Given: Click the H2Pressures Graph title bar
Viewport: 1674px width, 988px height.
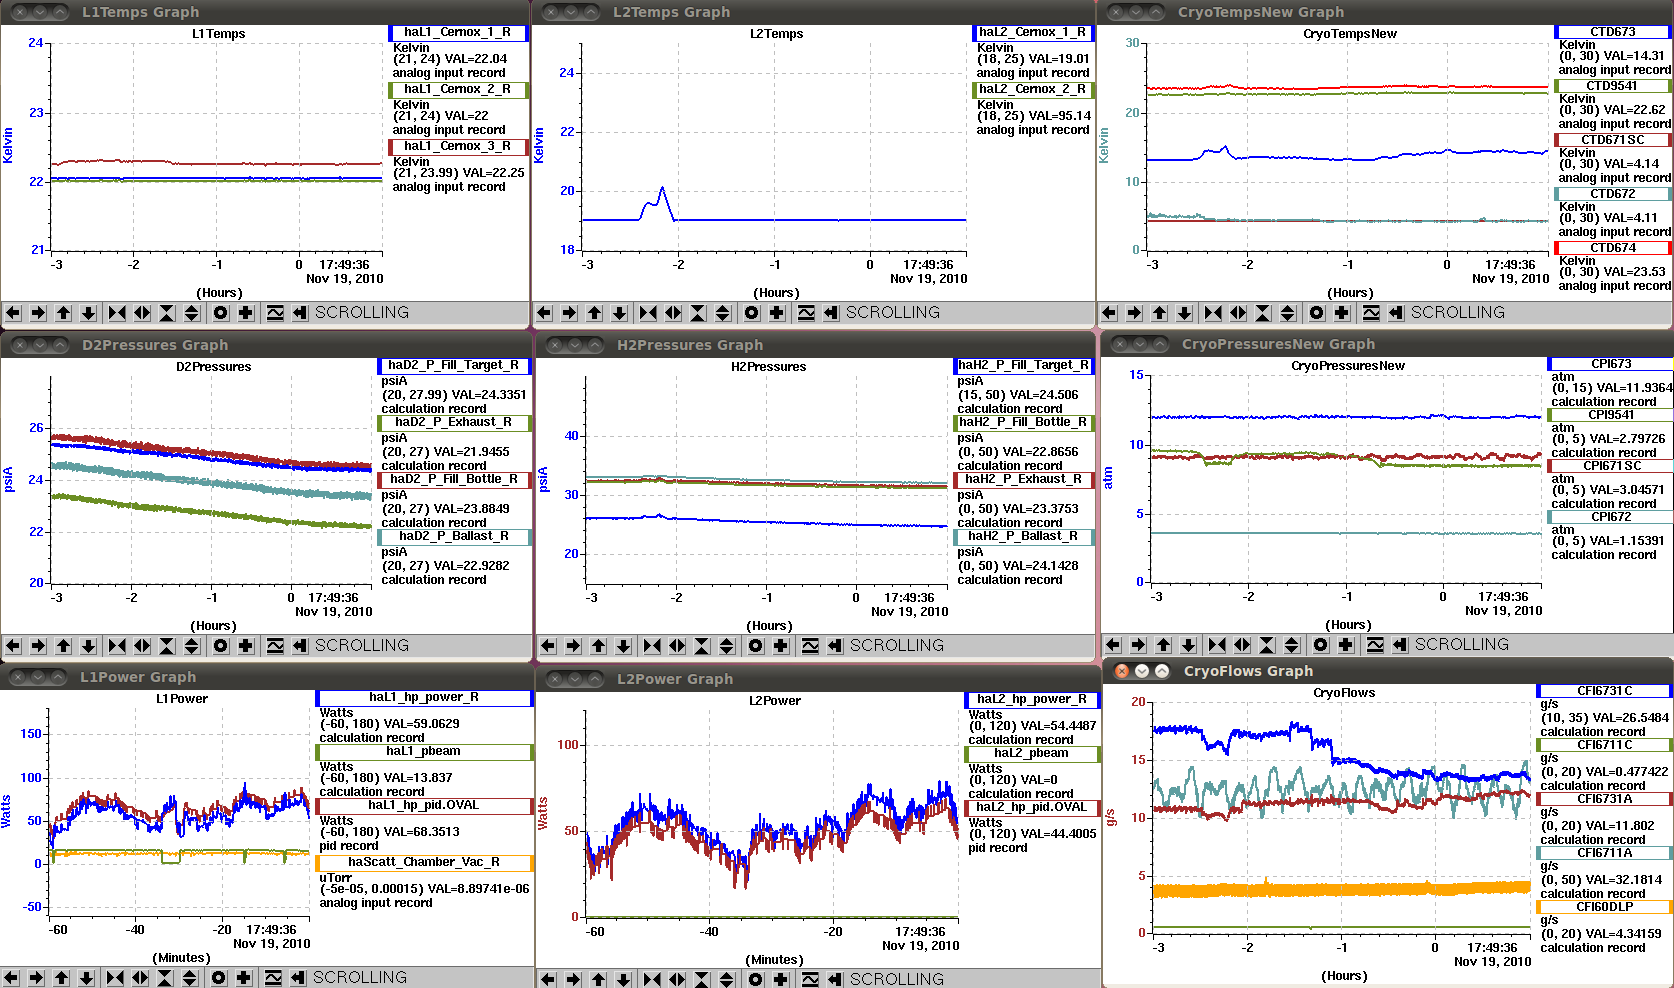Looking at the screenshot, I should [x=816, y=345].
